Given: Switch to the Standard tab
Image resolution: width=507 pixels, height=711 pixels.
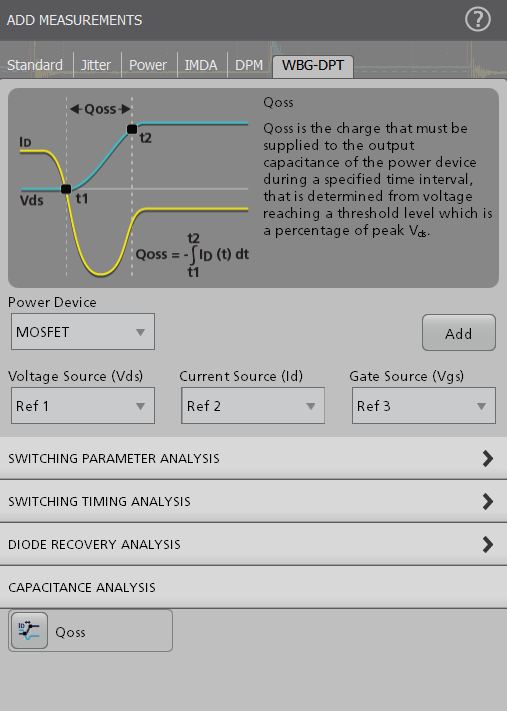Looking at the screenshot, I should pos(35,65).
